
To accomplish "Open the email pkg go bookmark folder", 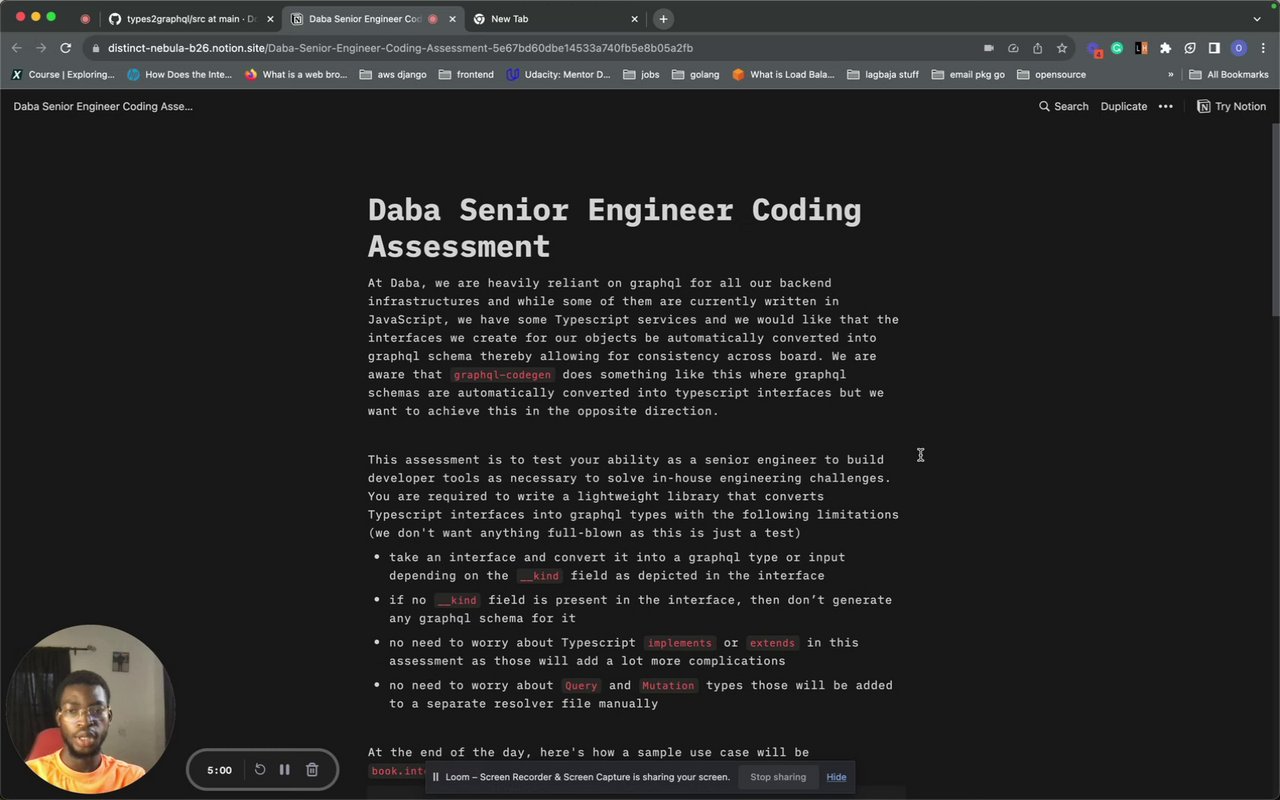I will [968, 74].
